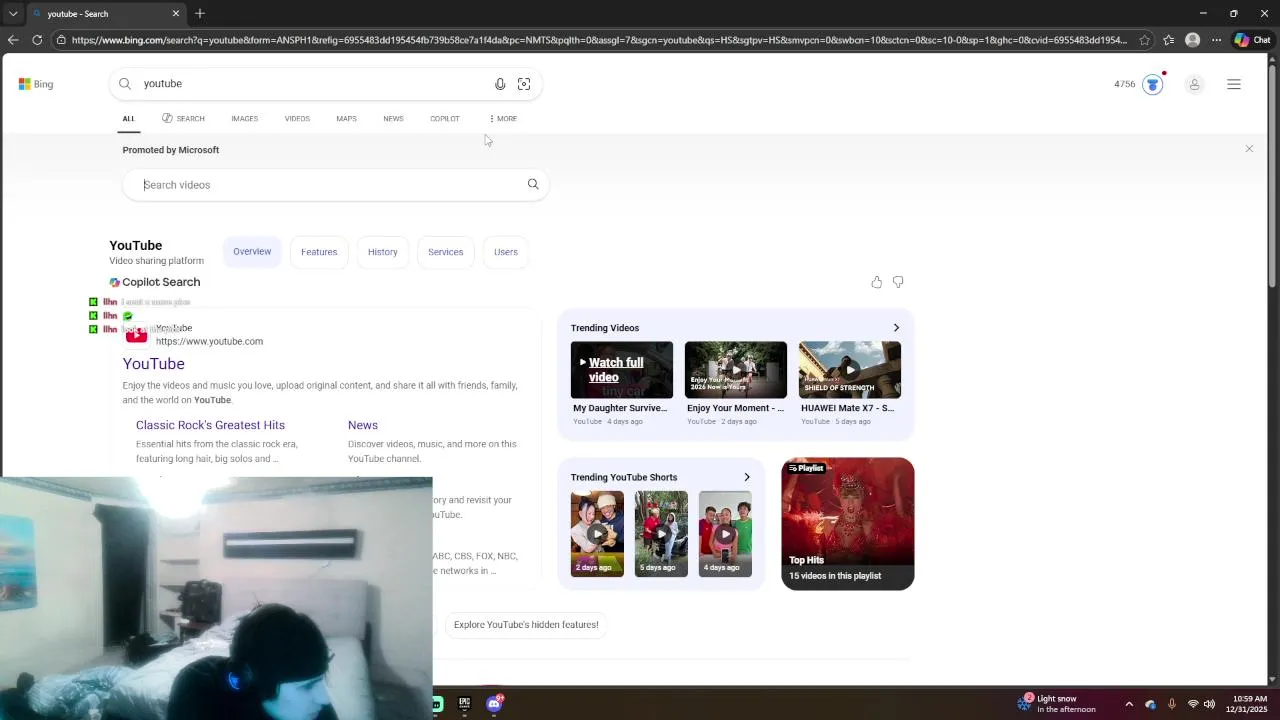
Task: Click the magnifier icon in Bing search box
Action: point(125,84)
